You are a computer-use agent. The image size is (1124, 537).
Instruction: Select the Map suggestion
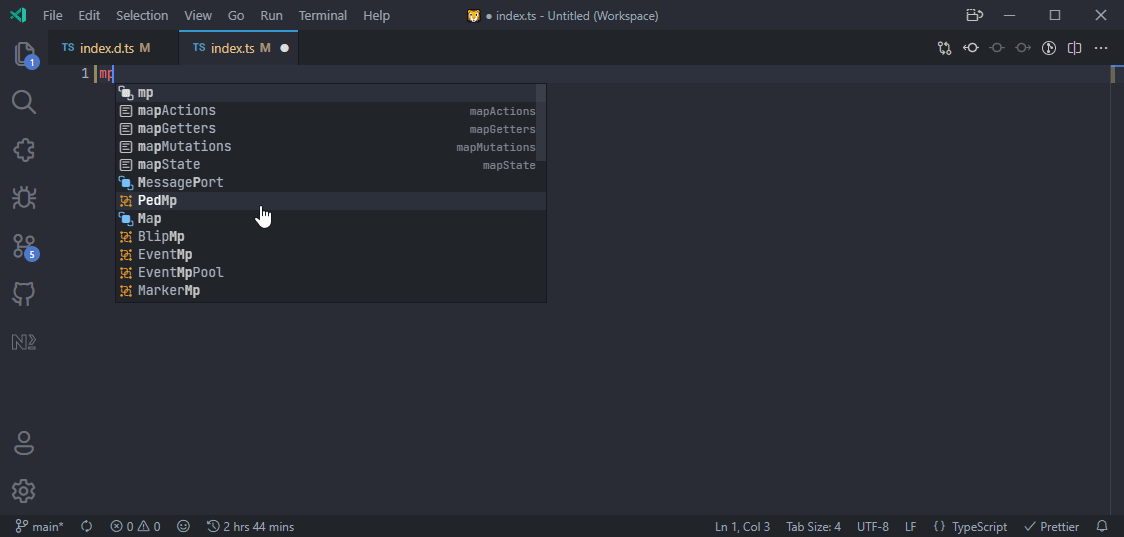pos(330,218)
